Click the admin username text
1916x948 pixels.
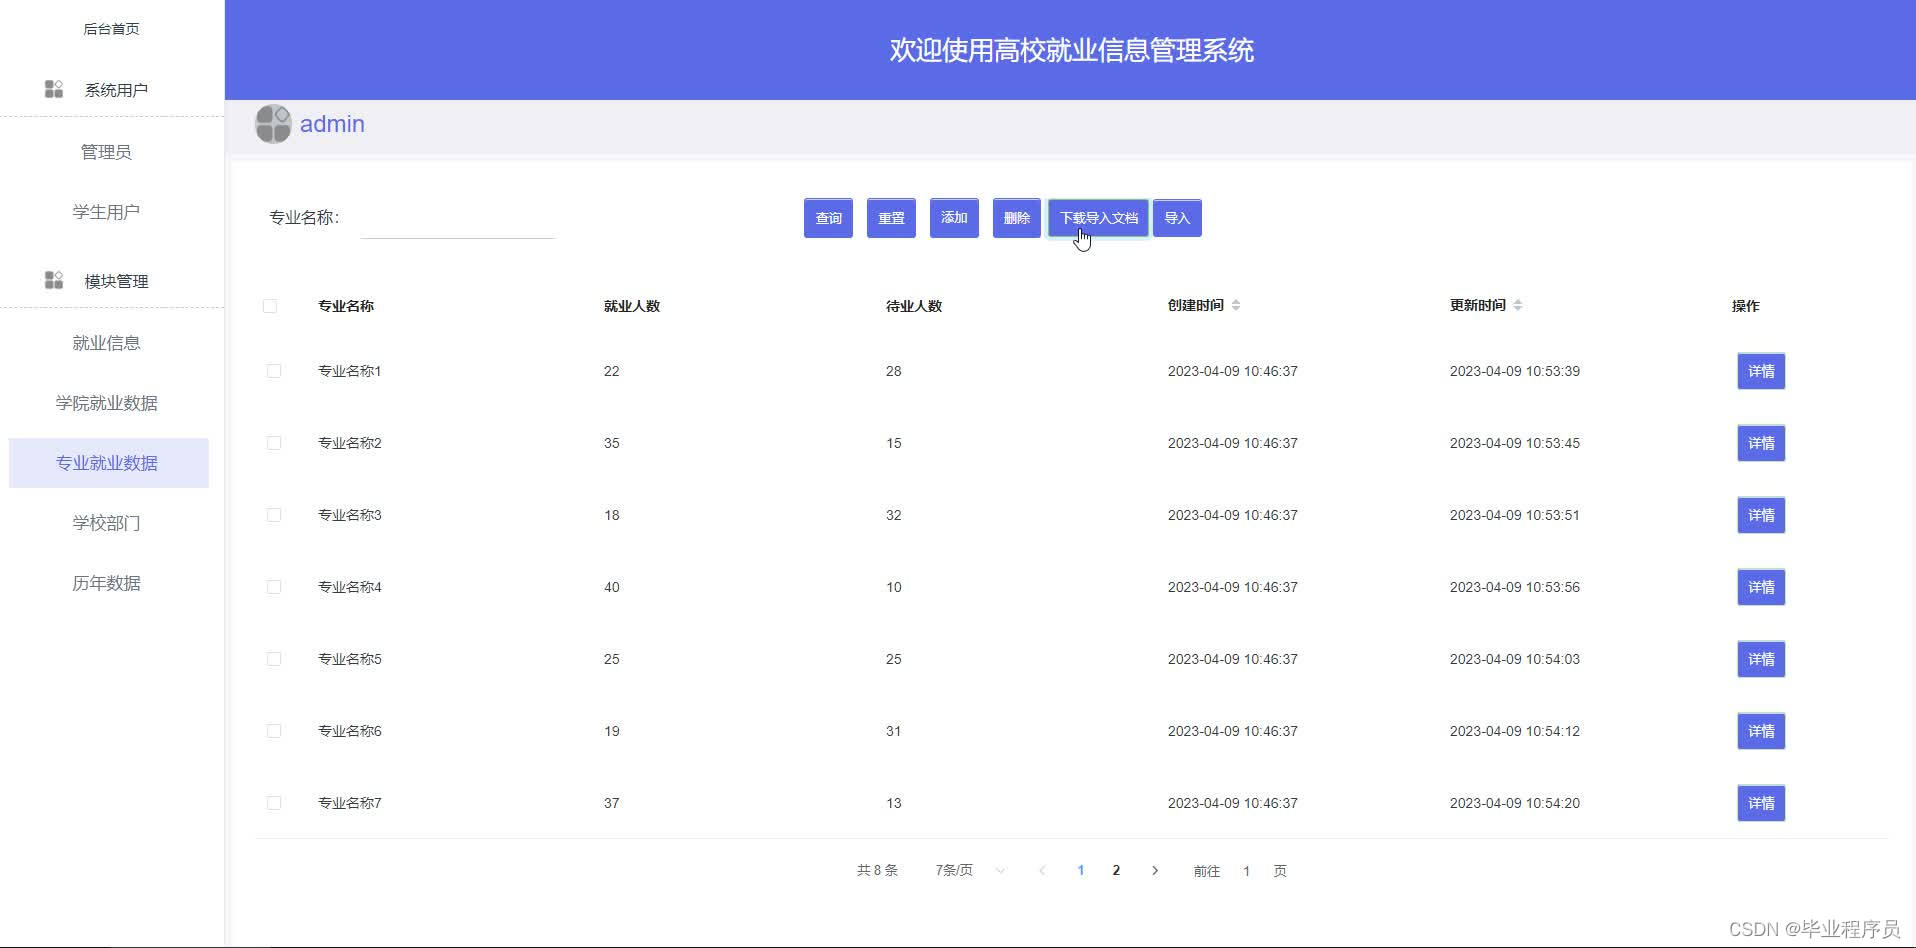(332, 124)
